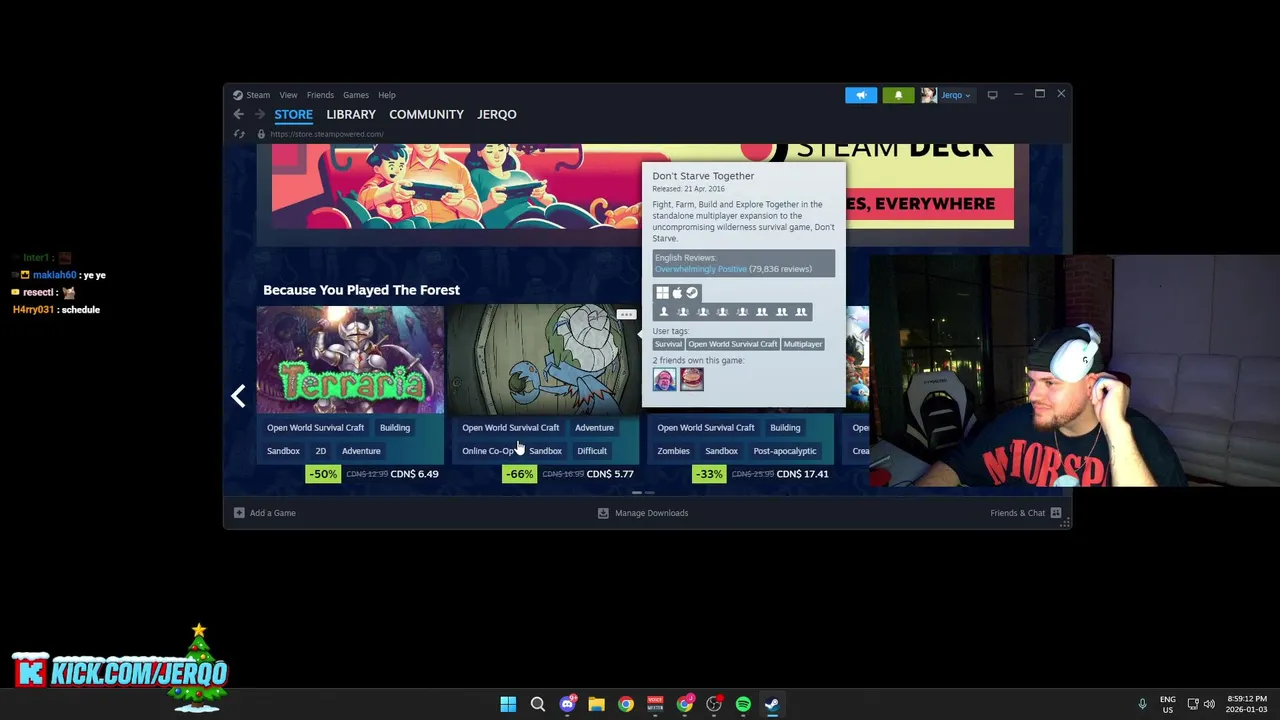This screenshot has width=1280, height=720.
Task: Click the Because You Played The Forest heading
Action: [x=361, y=290]
